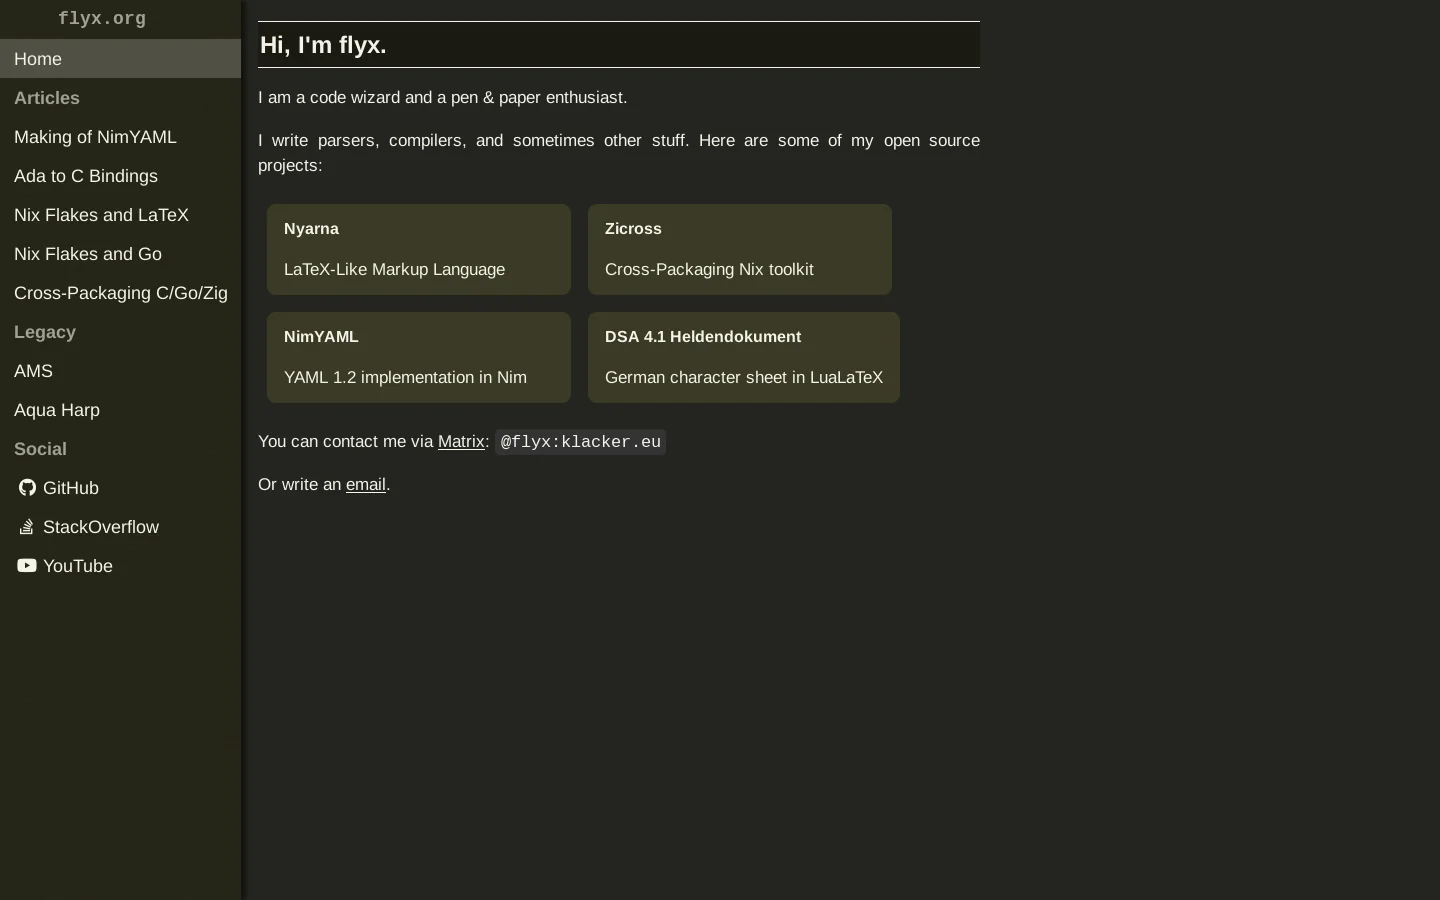
Task: Click the StackOverflow text label in sidebar
Action: click(101, 527)
